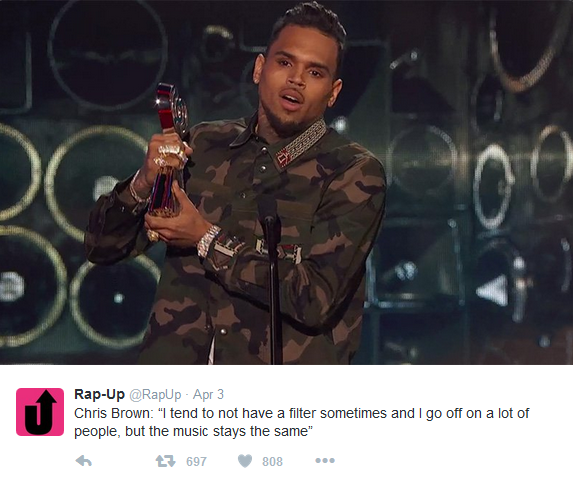573x490 pixels.
Task: Click the "Chris Brown:" text in the tweet
Action: click(x=113, y=413)
